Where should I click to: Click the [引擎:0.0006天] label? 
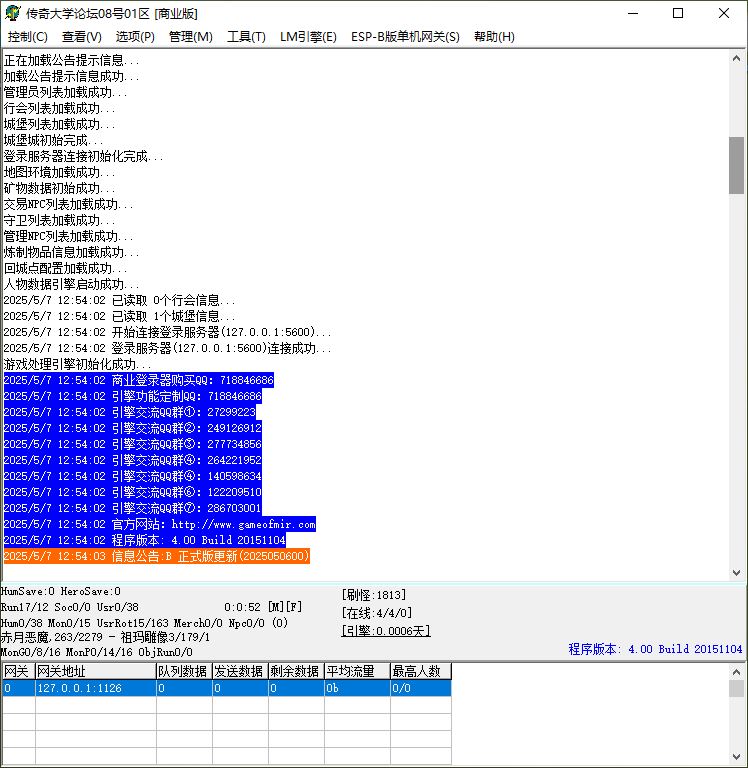(x=386, y=631)
